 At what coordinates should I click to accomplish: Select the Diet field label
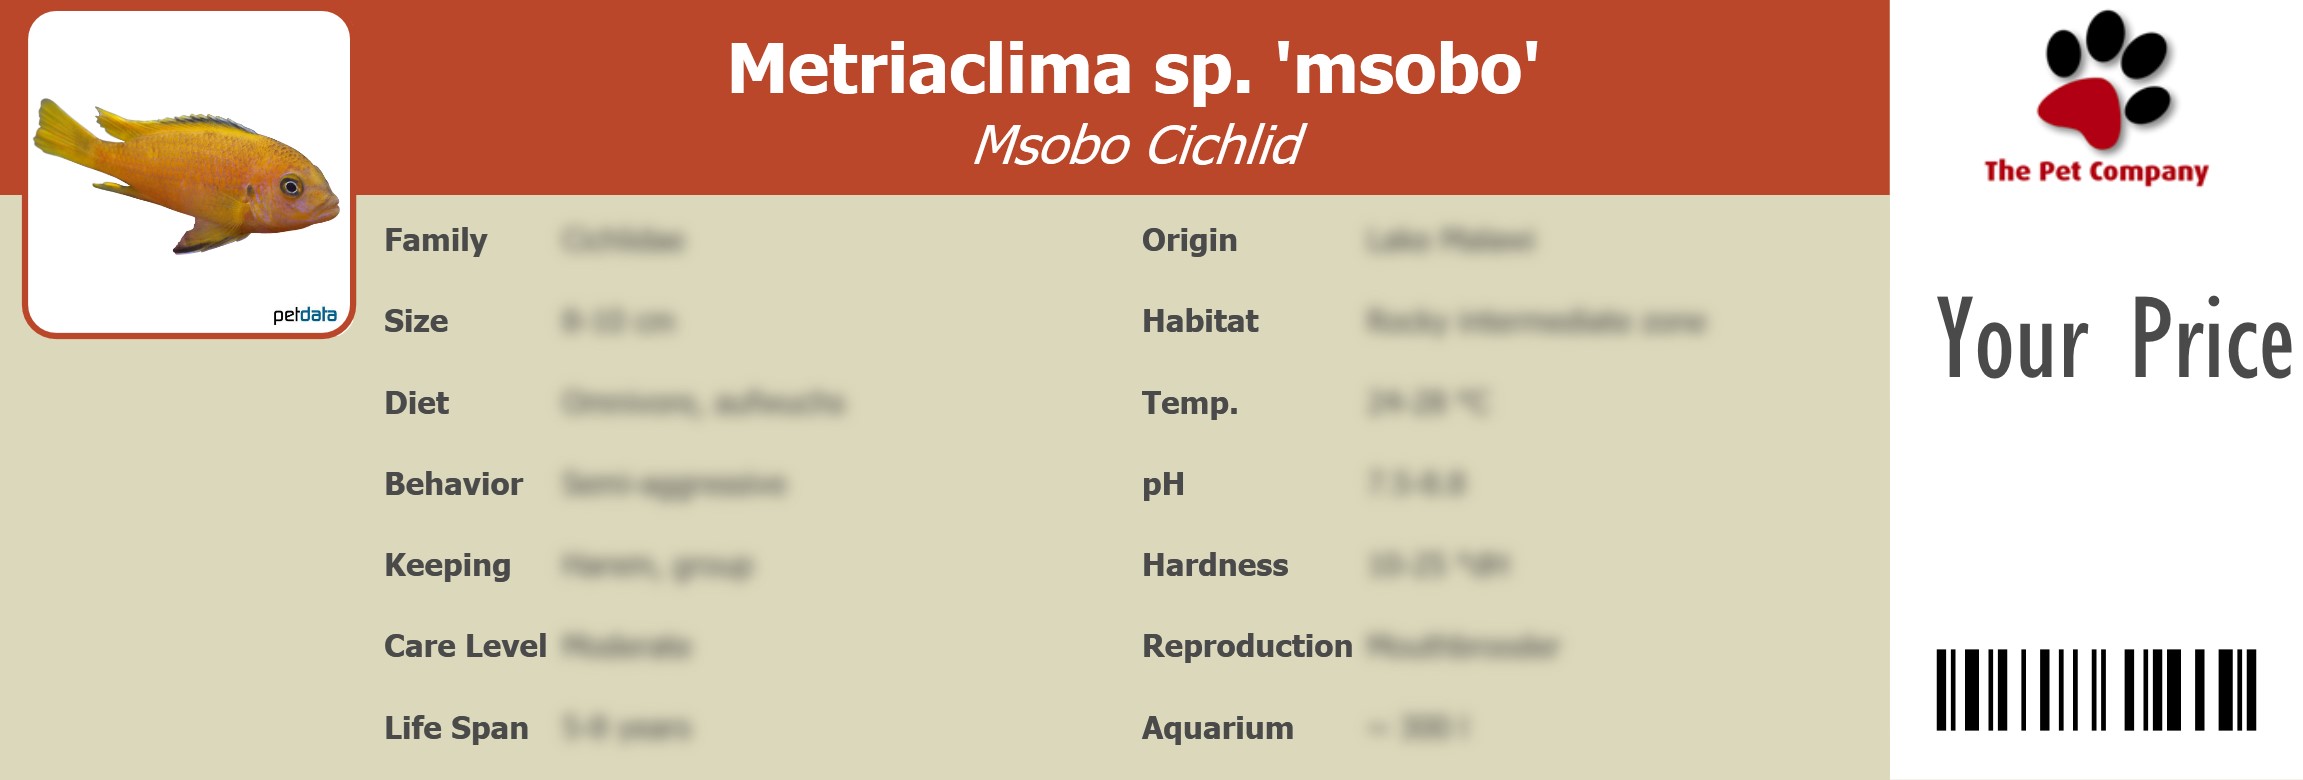pos(416,403)
